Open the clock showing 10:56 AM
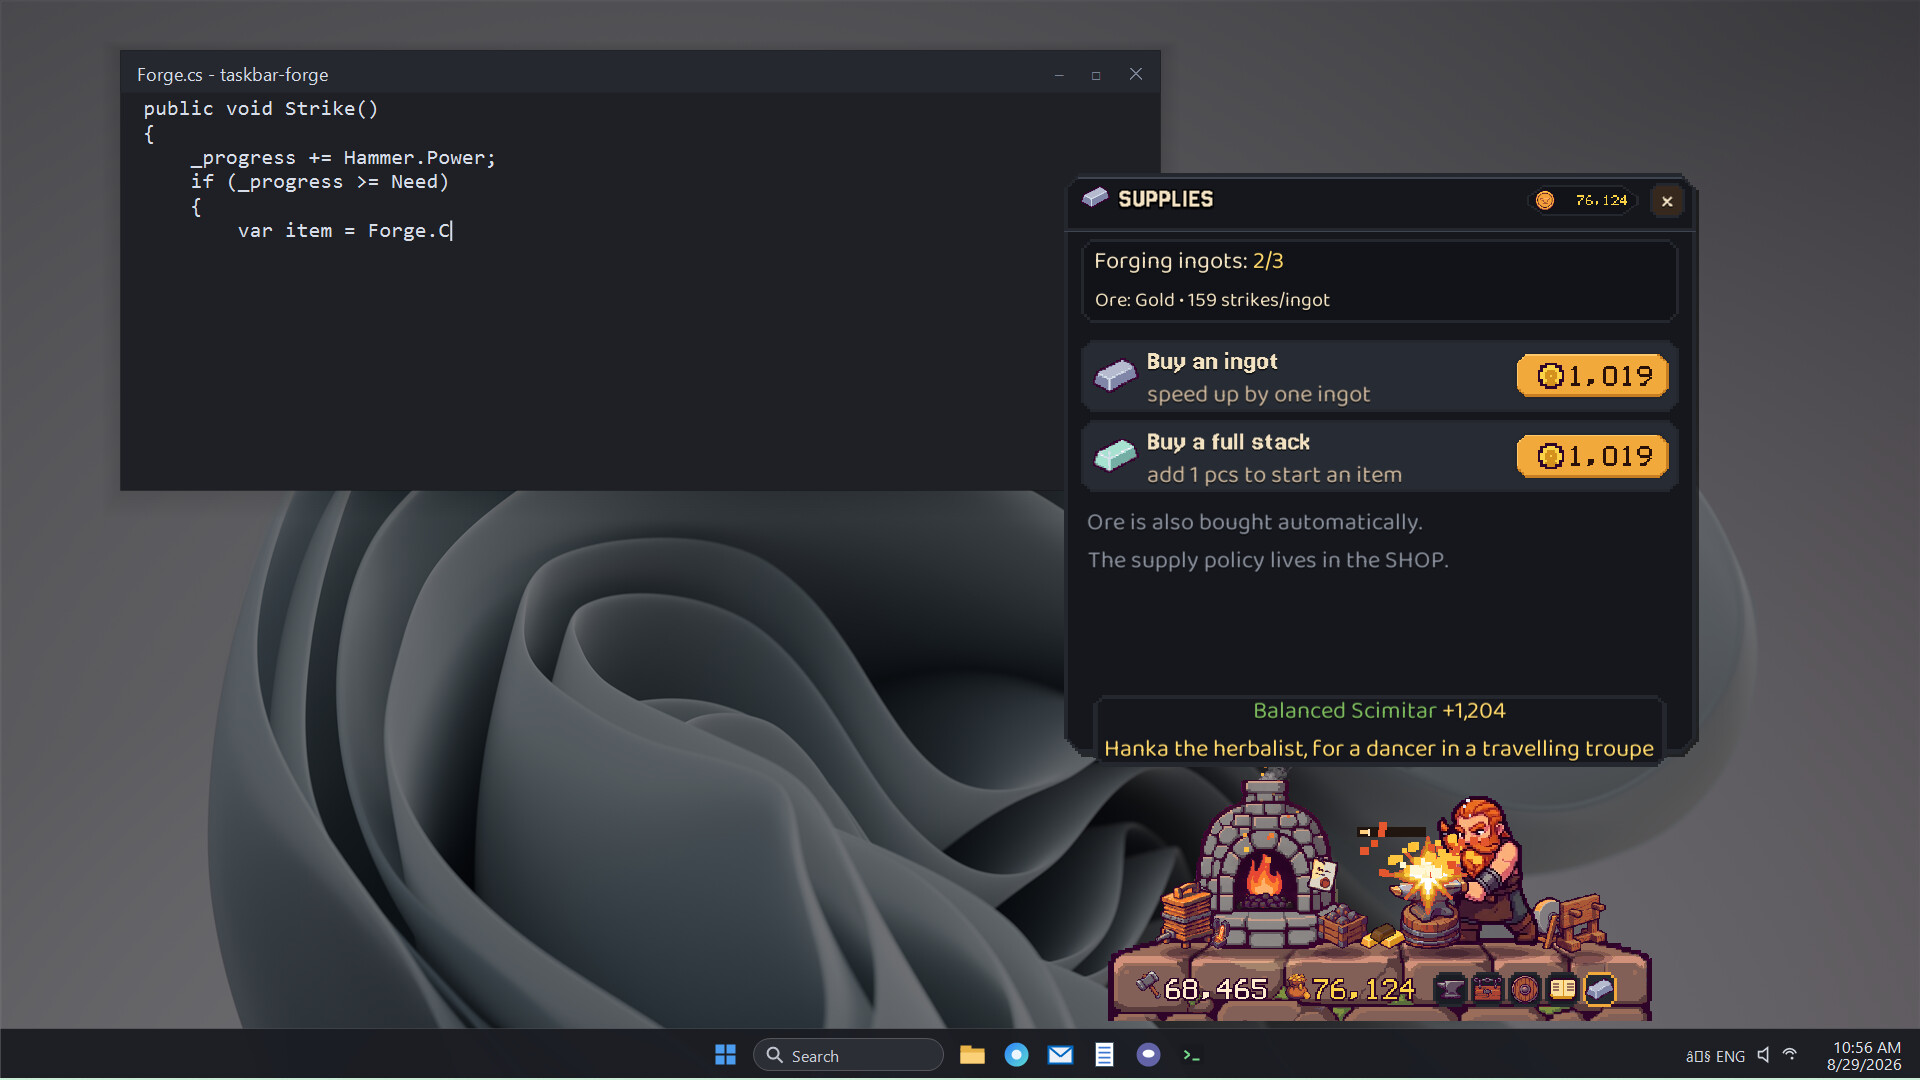Viewport: 1920px width, 1080px height. point(1864,1056)
